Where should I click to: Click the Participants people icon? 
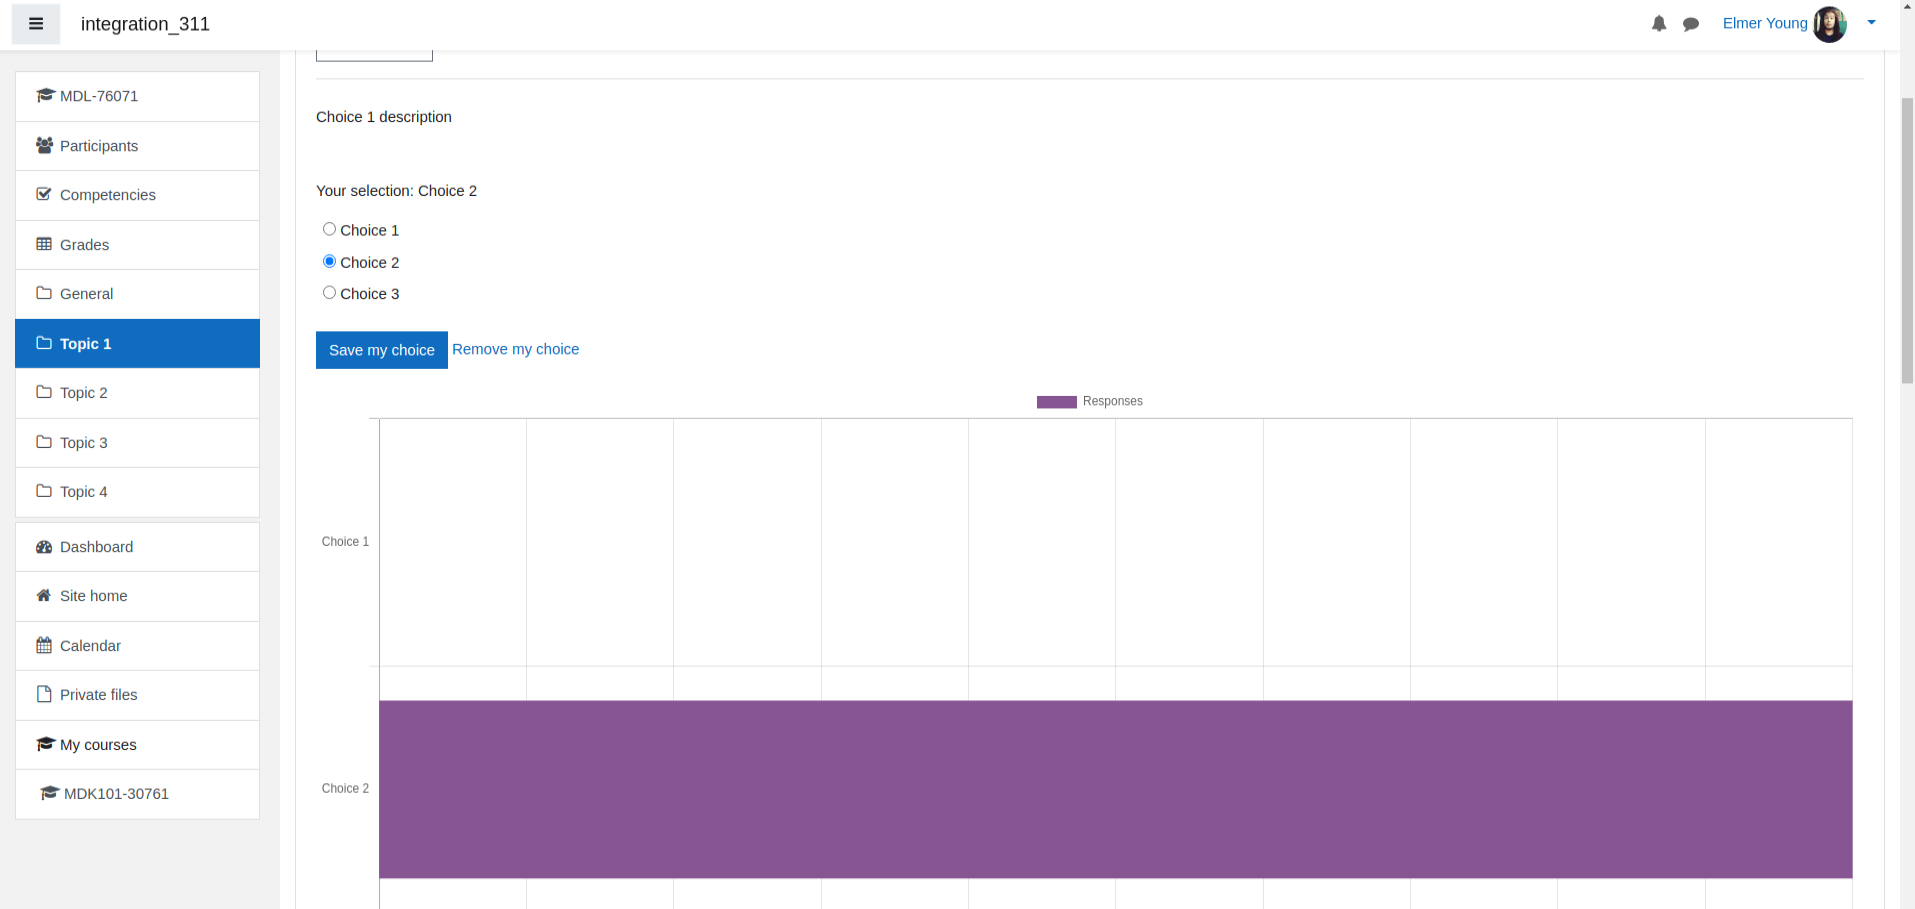[x=44, y=145]
